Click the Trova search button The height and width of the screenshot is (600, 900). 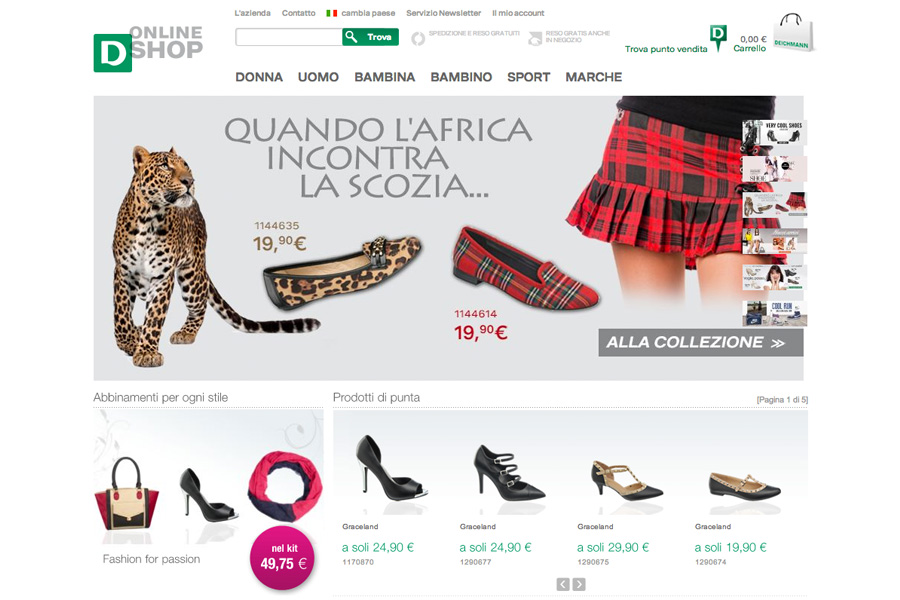pyautogui.click(x=370, y=37)
